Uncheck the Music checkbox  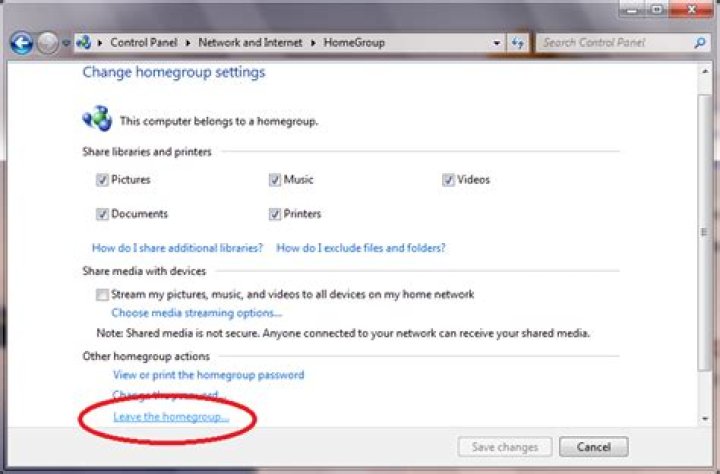[275, 180]
